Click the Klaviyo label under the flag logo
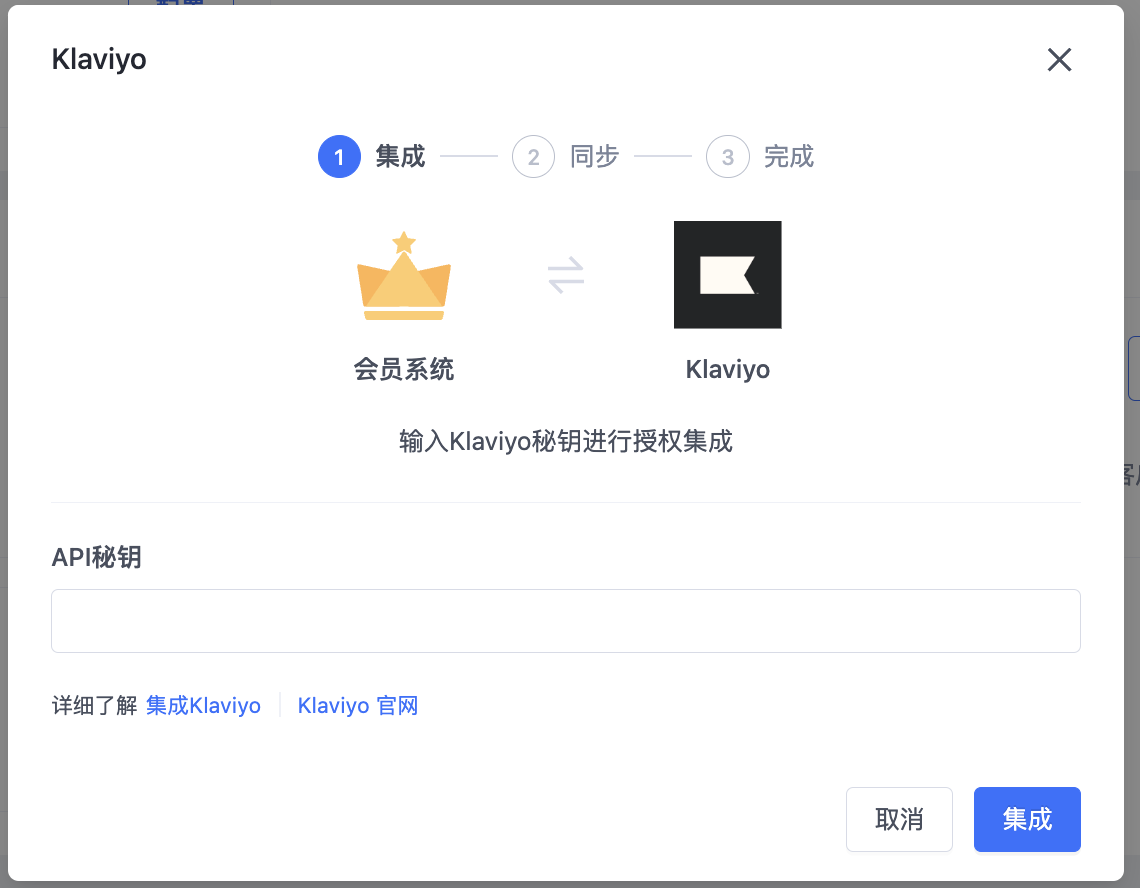This screenshot has height=888, width=1140. [727, 369]
